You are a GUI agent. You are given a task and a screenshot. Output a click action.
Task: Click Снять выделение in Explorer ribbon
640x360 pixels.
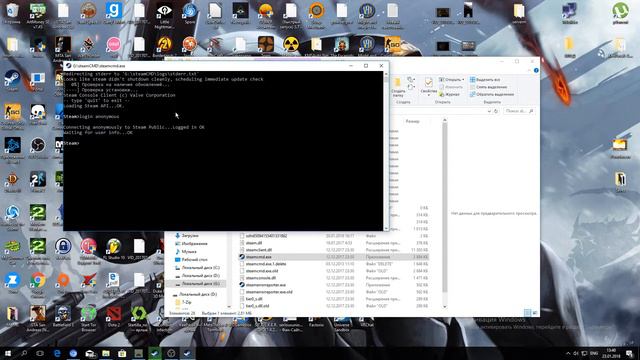click(x=488, y=87)
